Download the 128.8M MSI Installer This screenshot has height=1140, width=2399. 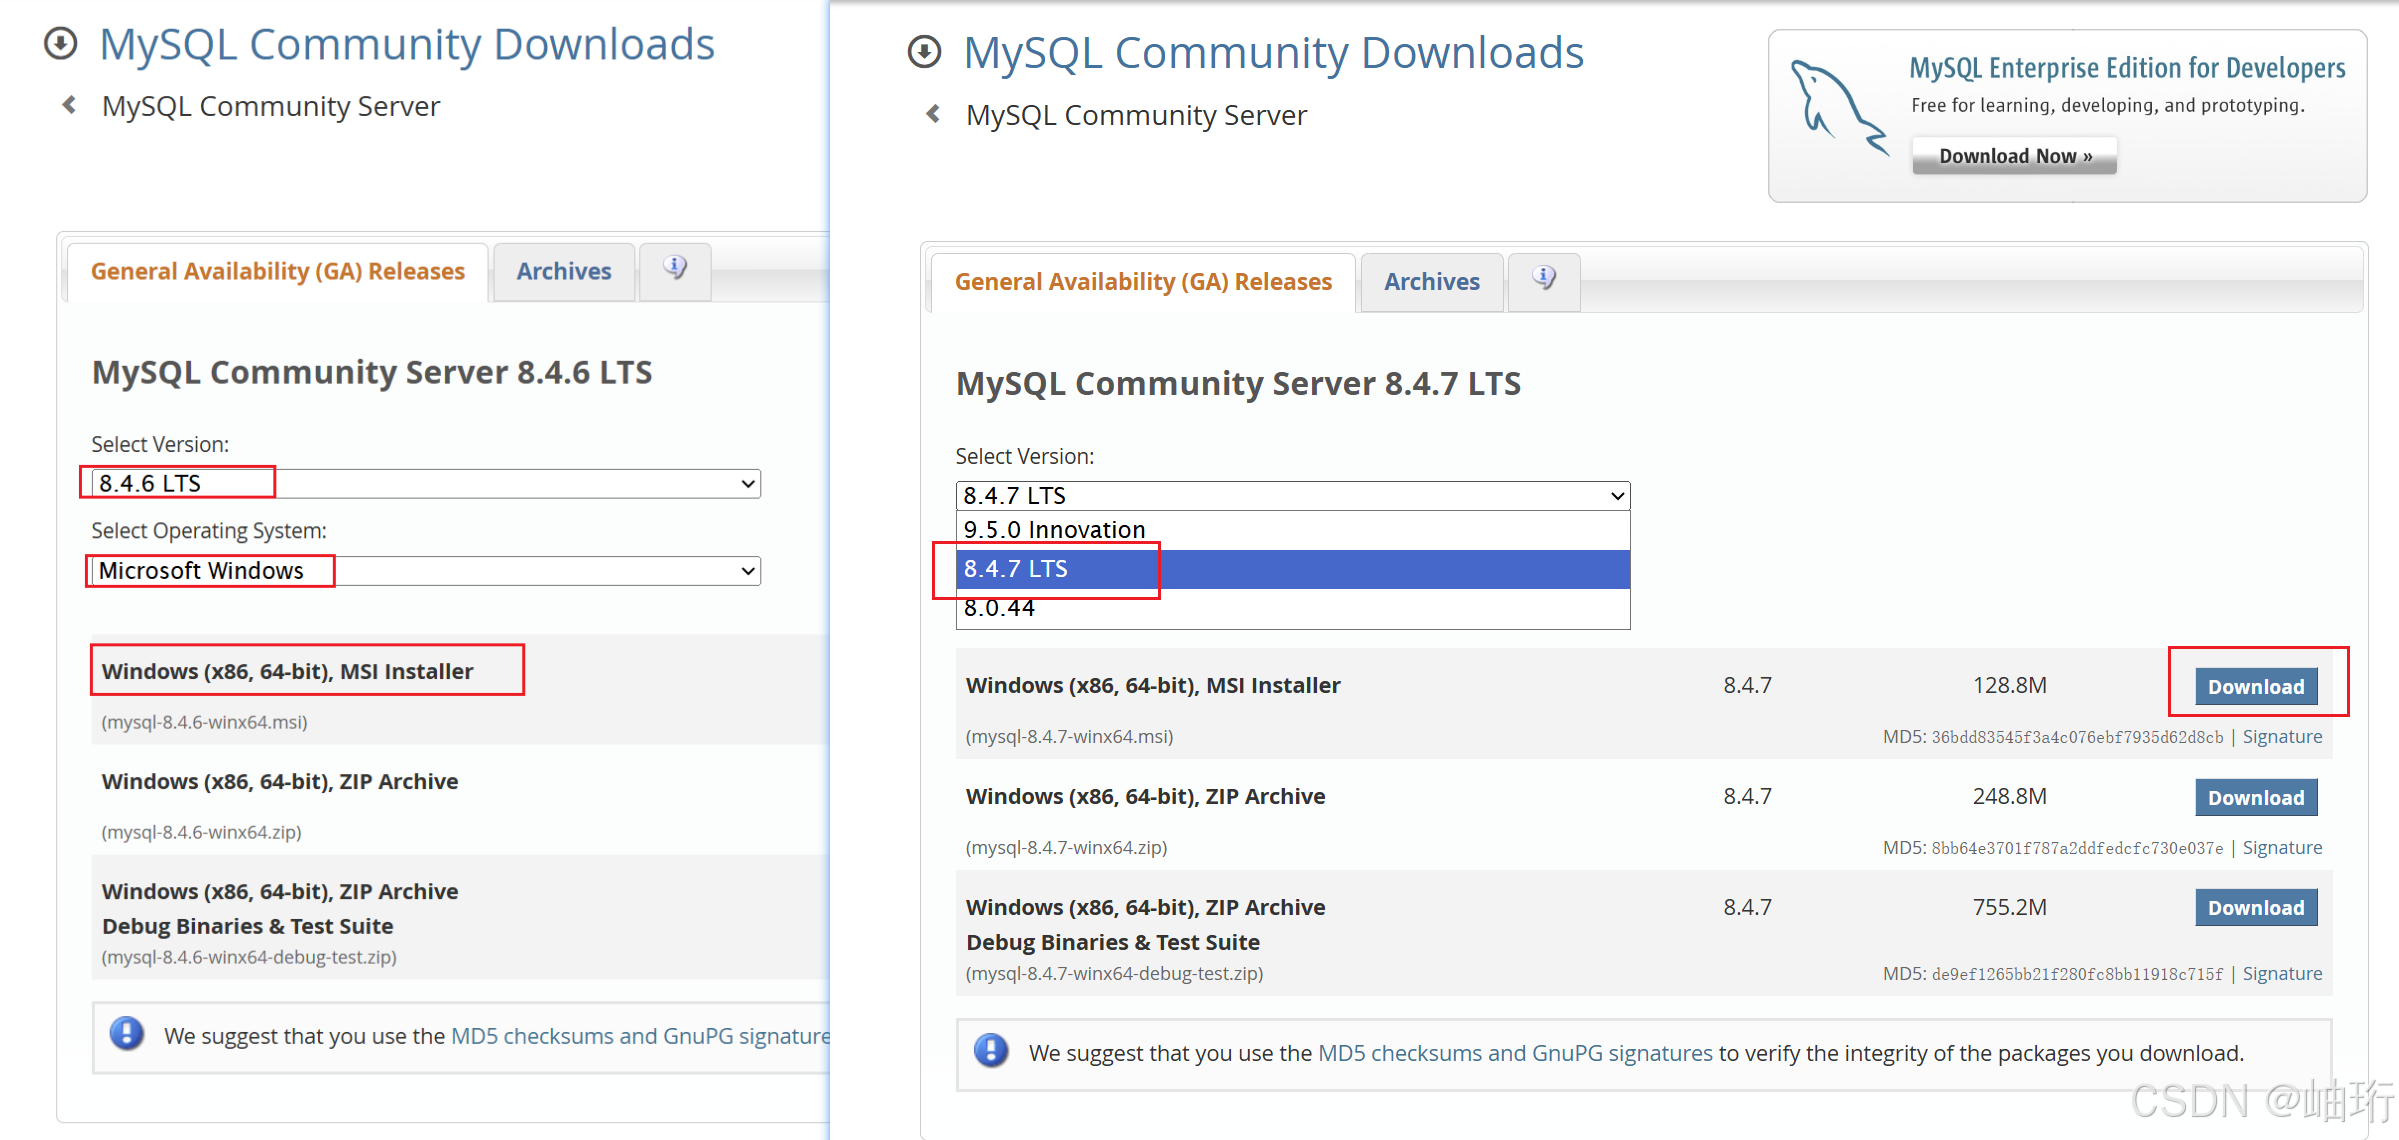coord(2255,687)
